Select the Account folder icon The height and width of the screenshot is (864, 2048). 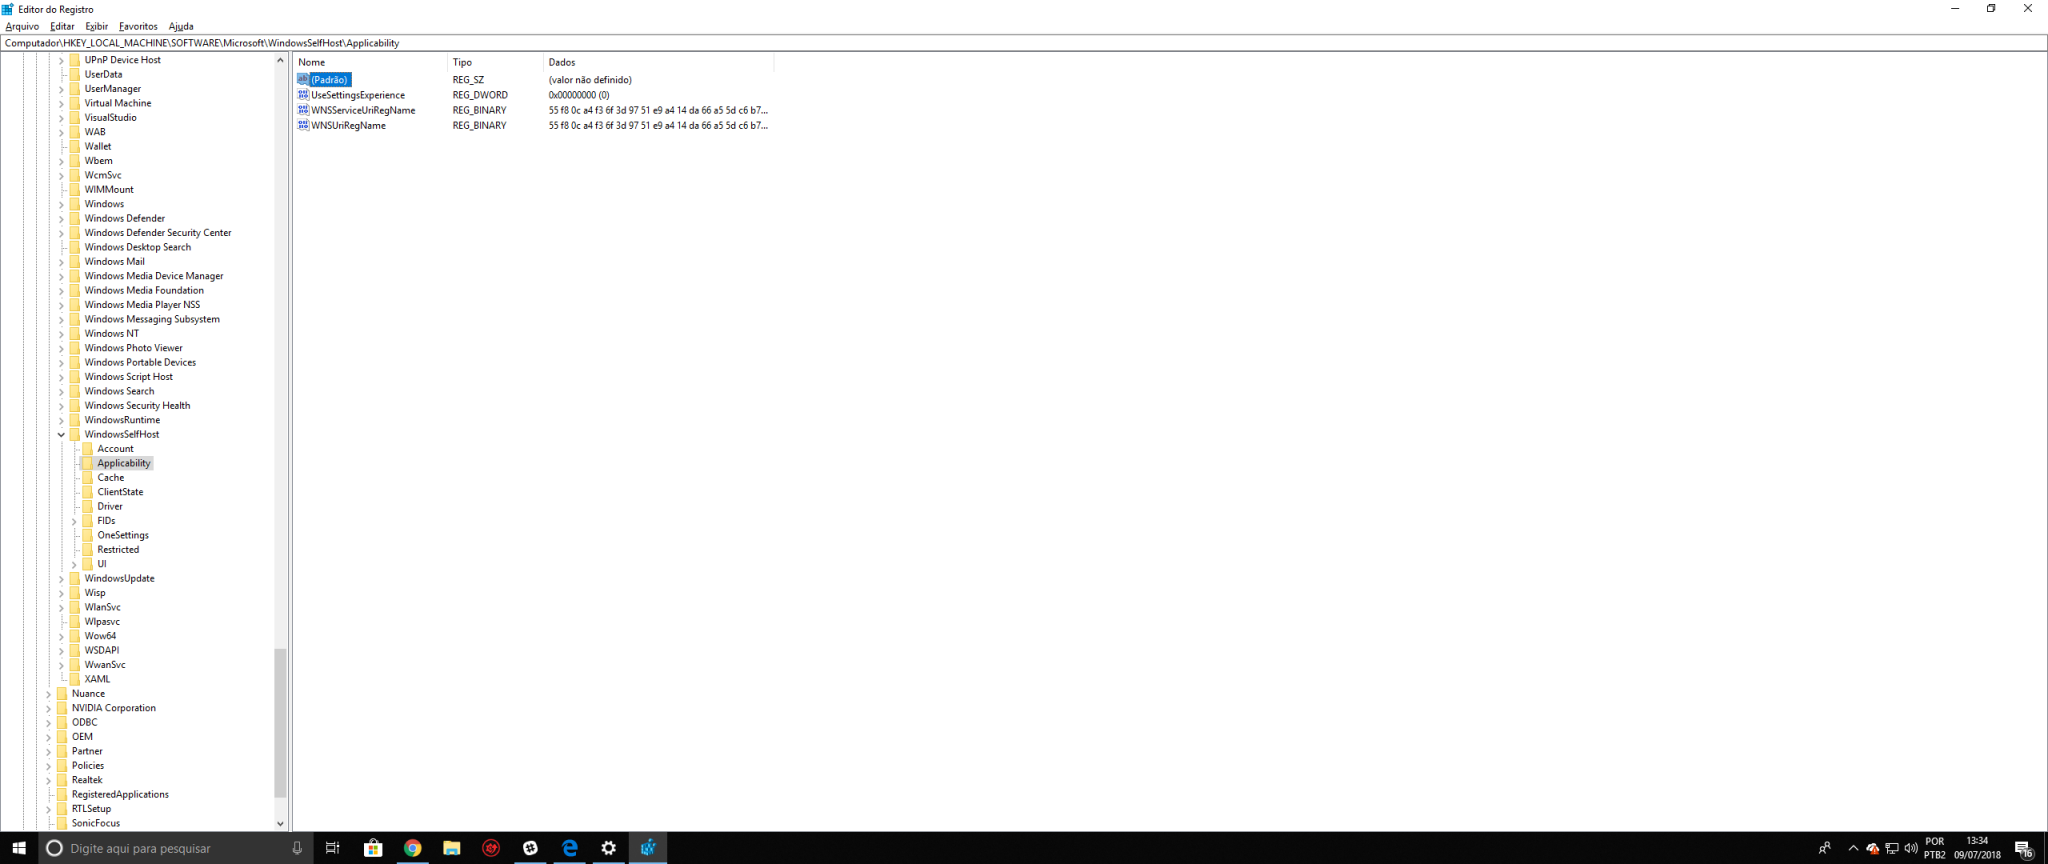click(x=87, y=449)
